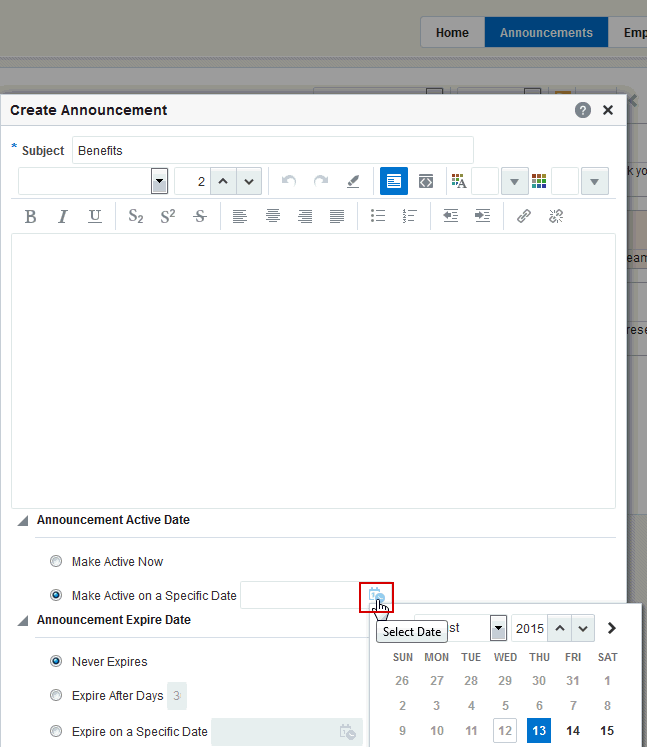Undo the last edit
Viewport: 647px width, 747px height.
point(289,181)
